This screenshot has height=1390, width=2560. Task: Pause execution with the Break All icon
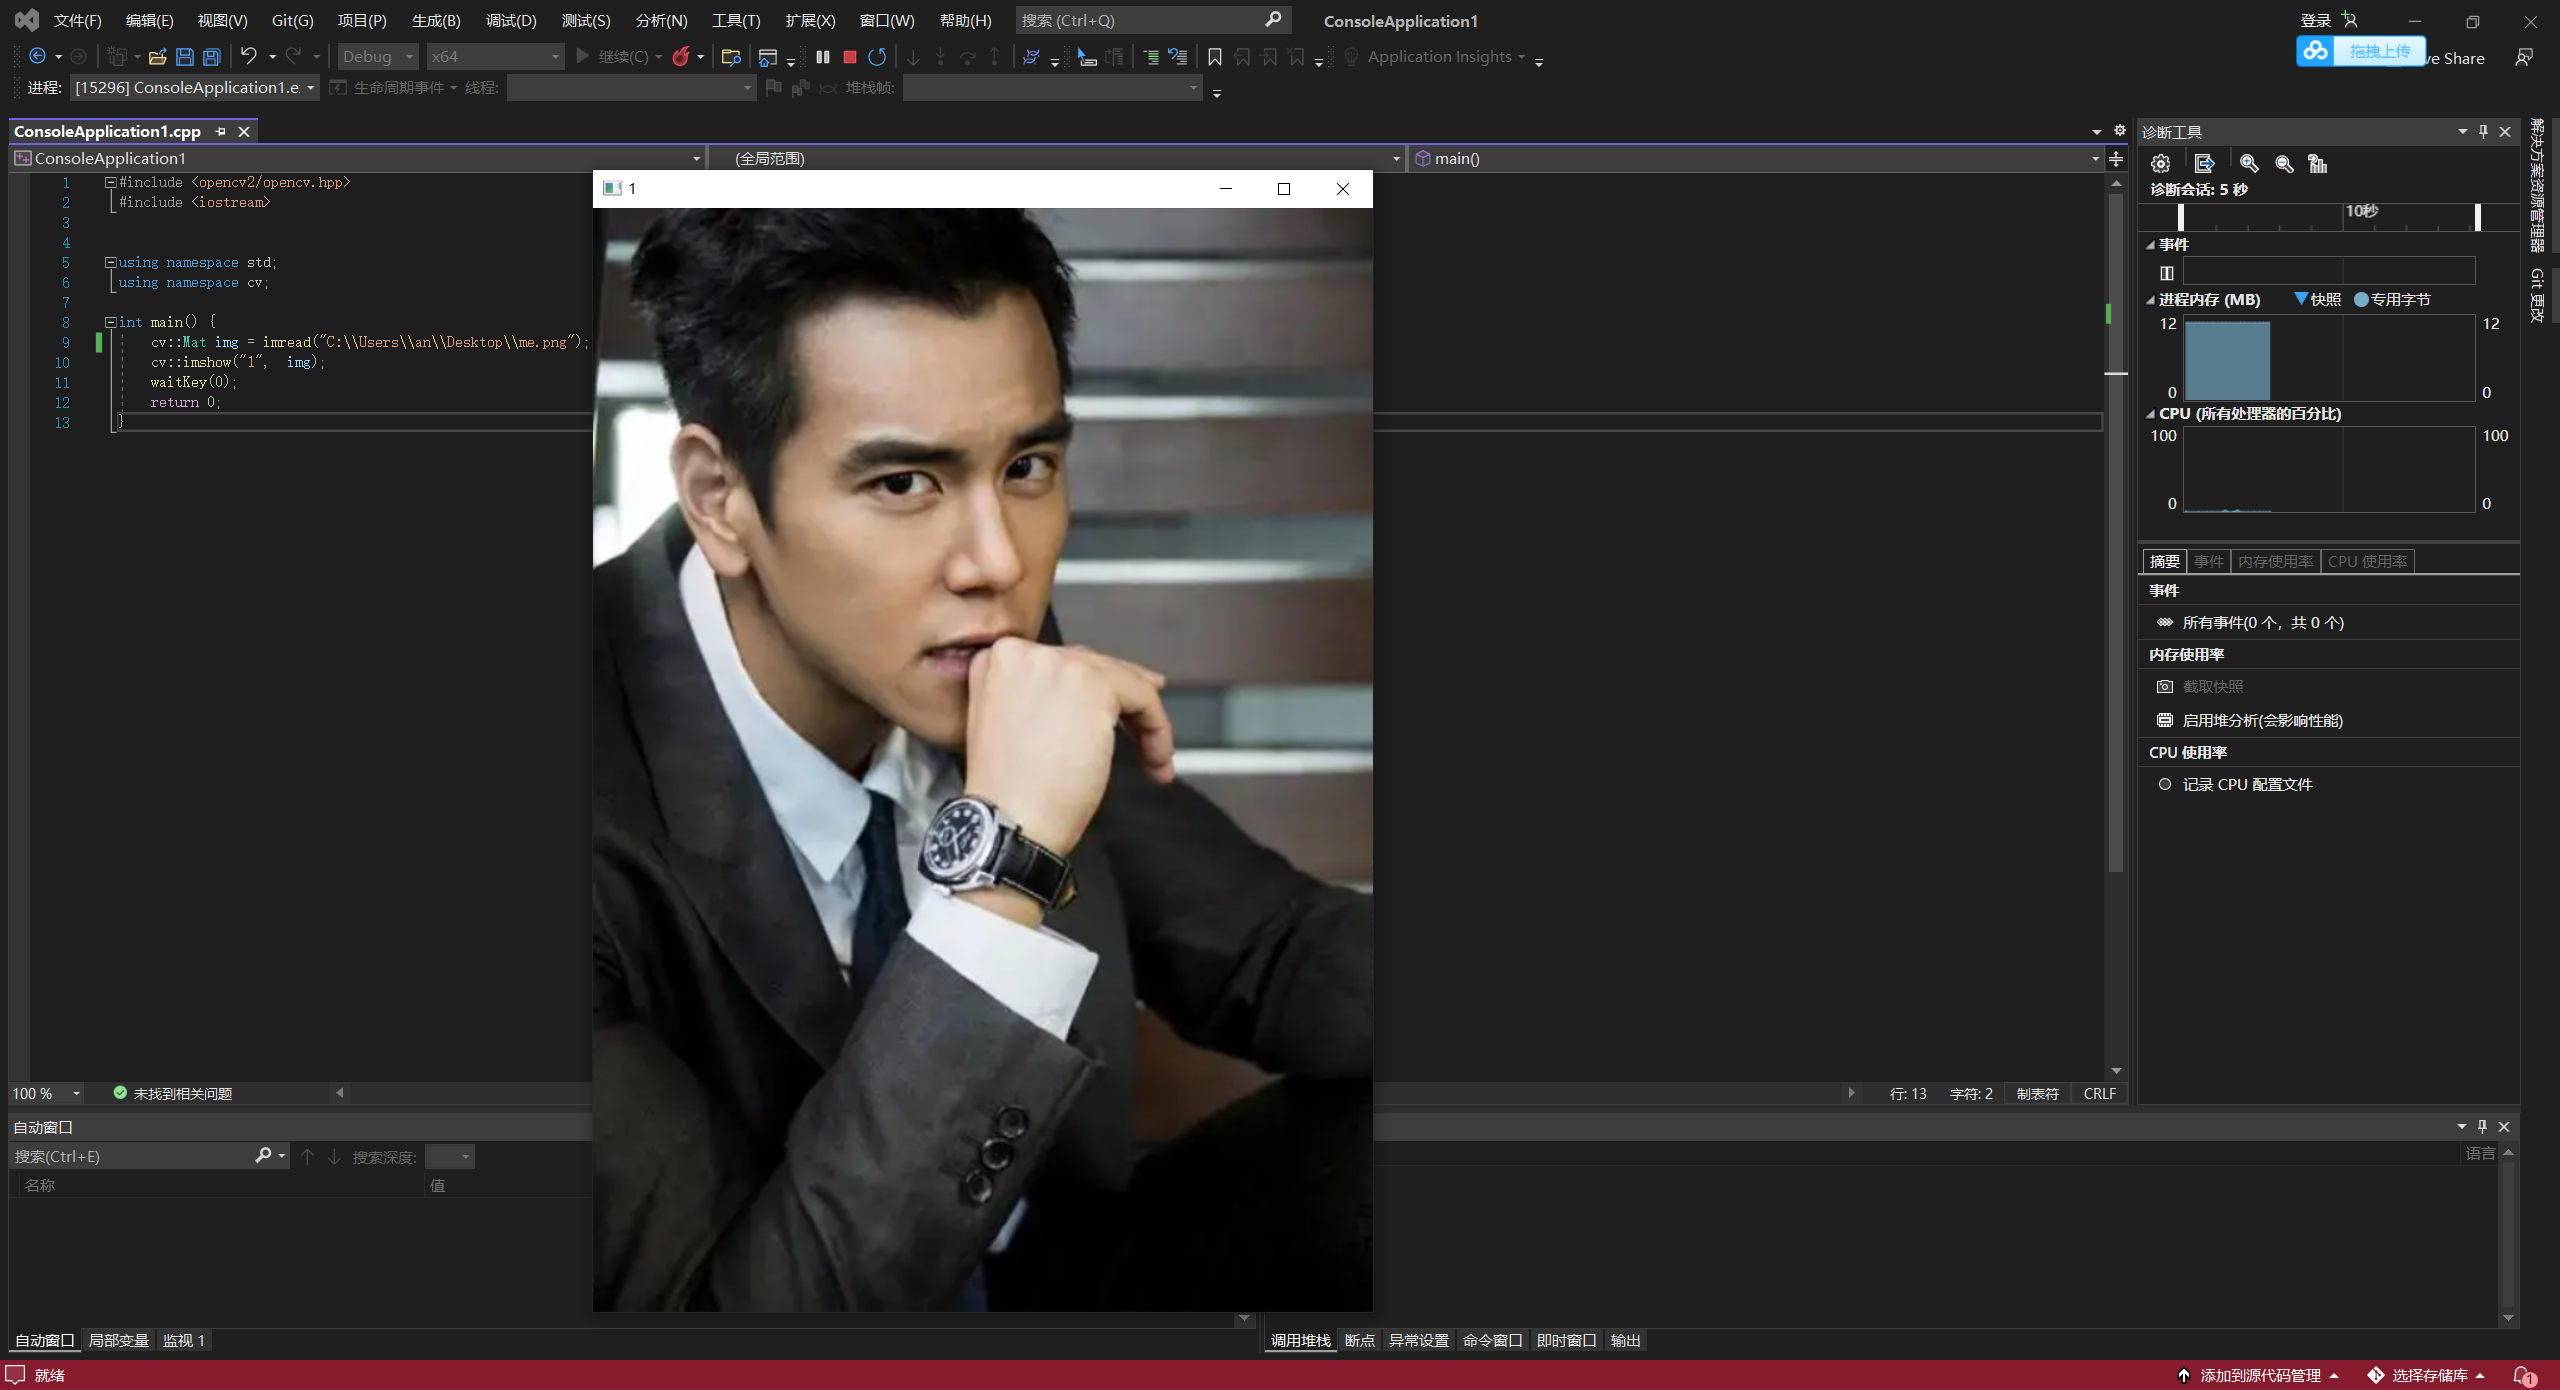pyautogui.click(x=823, y=57)
